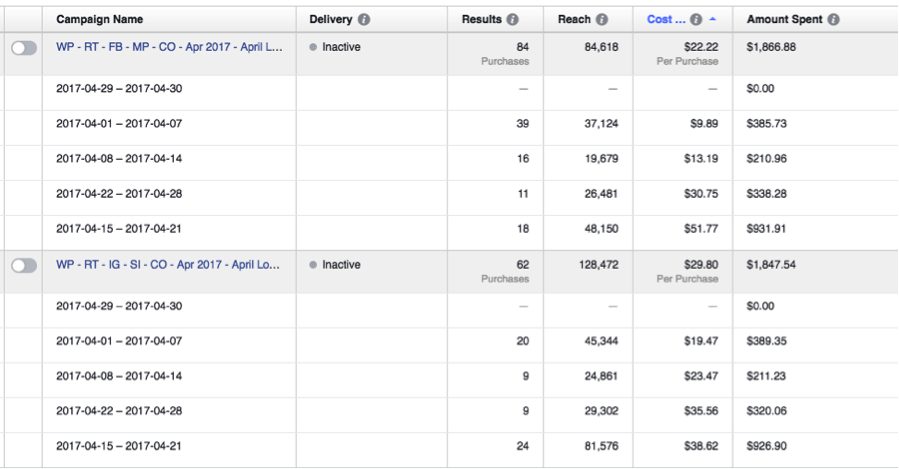899x469 pixels.
Task: Click the $51.77 cost per purchase cell
Action: 698,229
